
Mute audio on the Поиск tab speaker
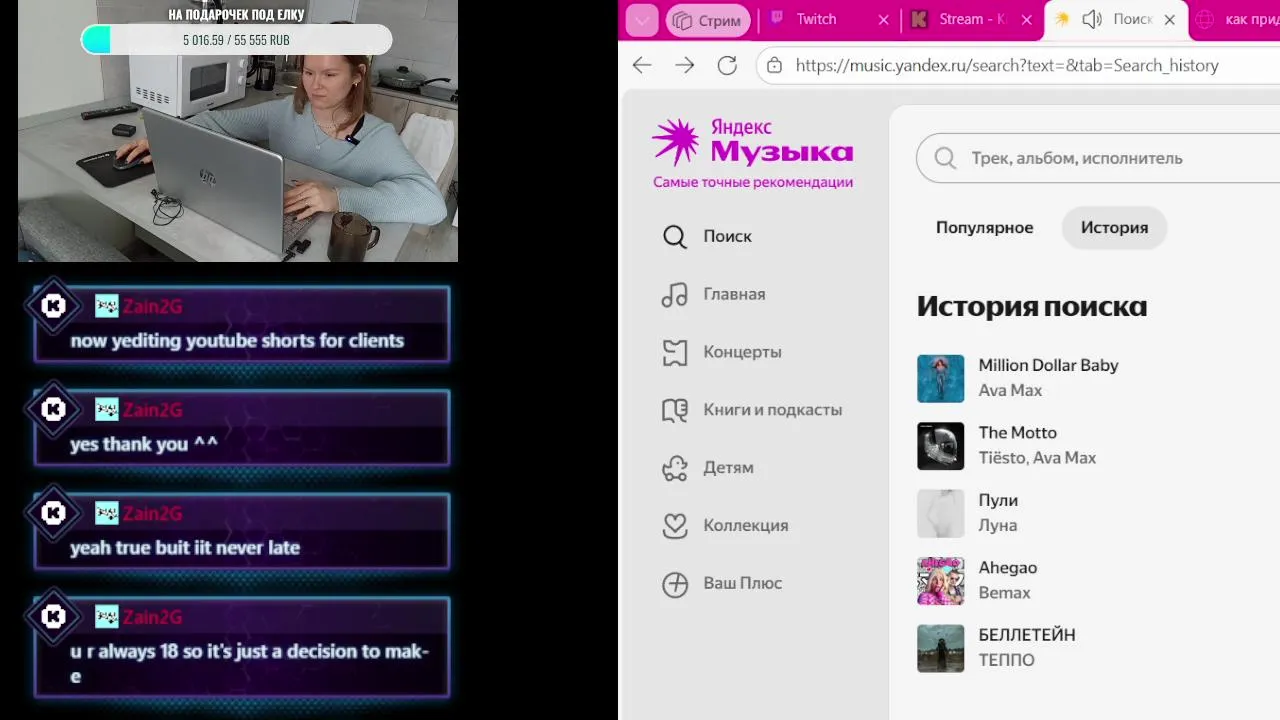click(x=1091, y=19)
